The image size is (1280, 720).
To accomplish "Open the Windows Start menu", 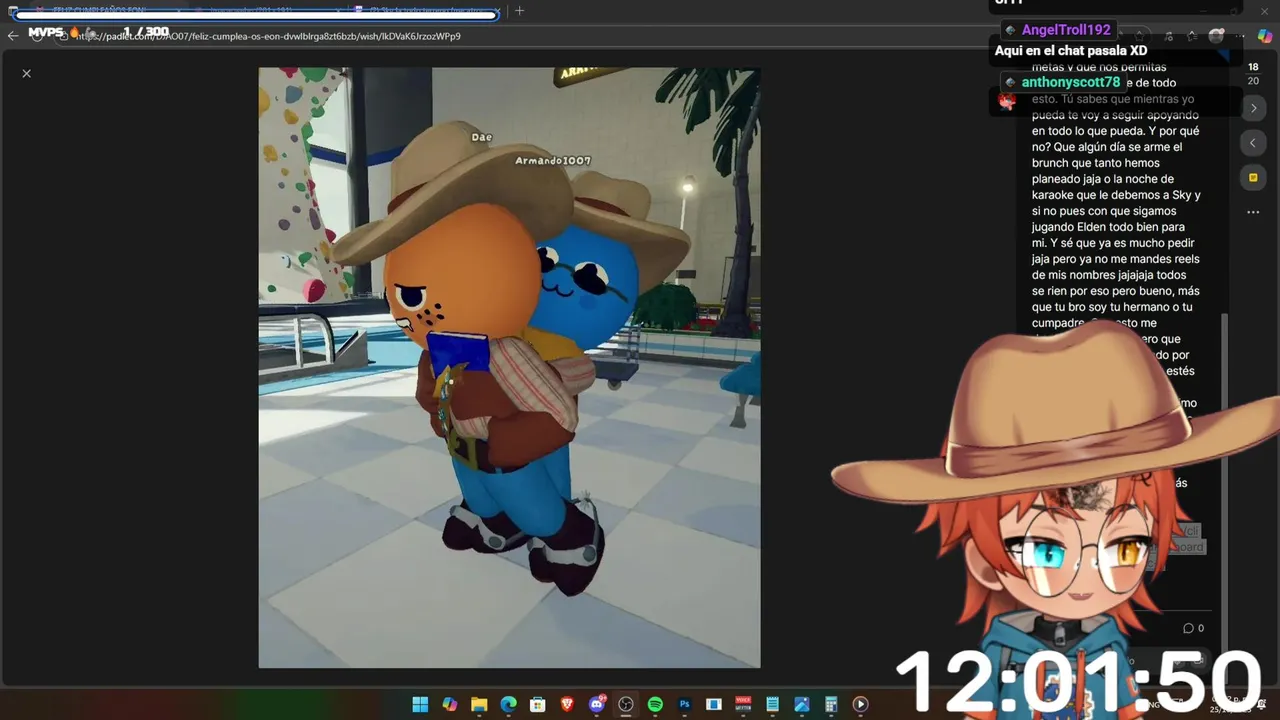I will click(420, 704).
